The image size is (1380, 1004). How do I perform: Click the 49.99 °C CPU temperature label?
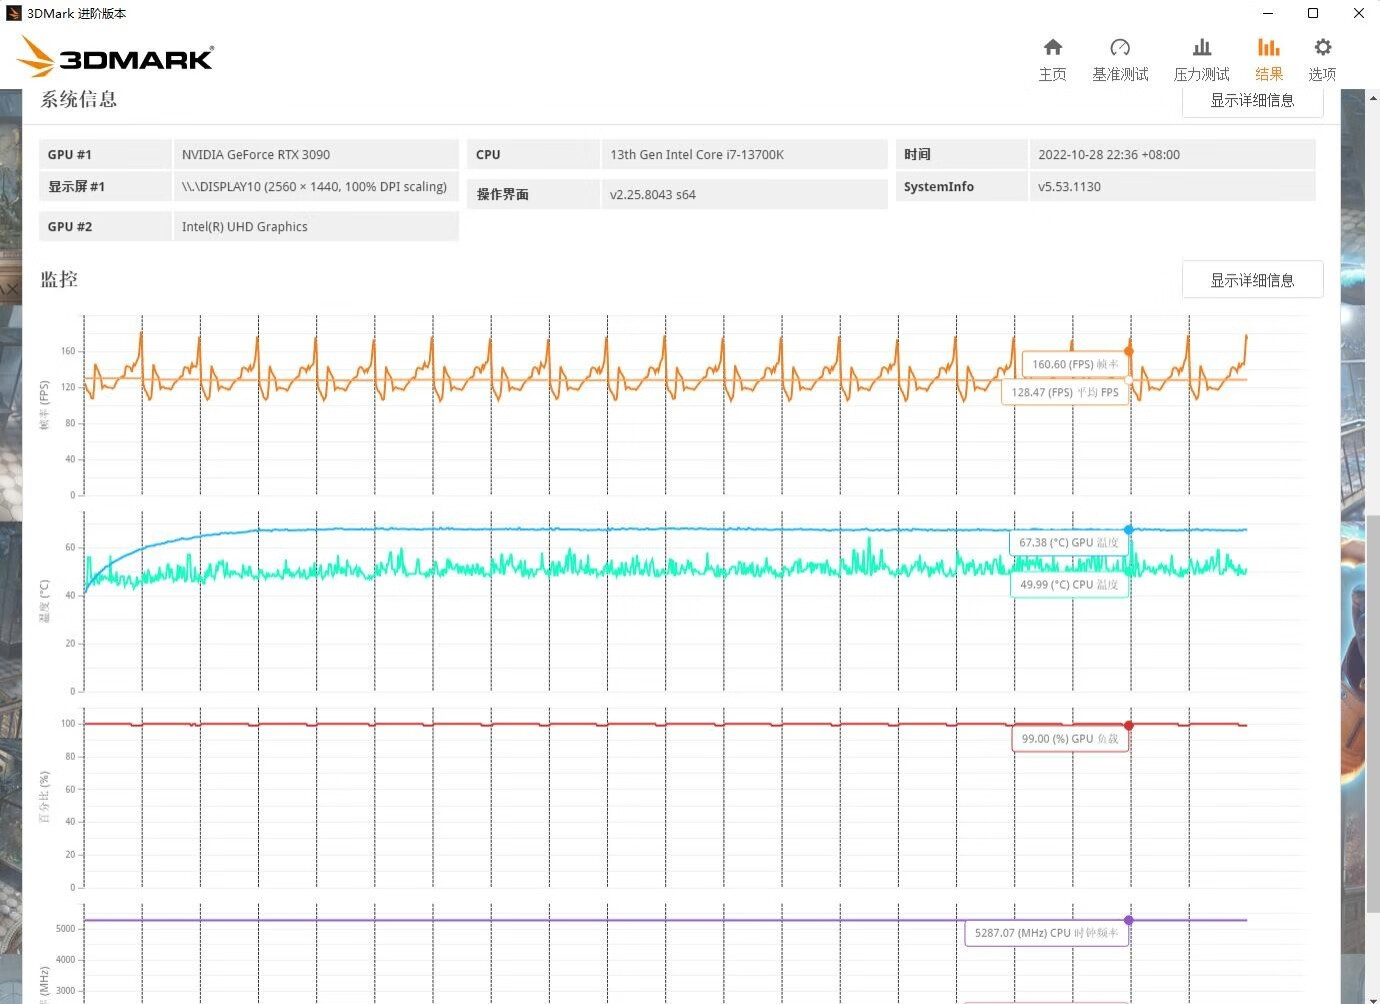[x=1069, y=585]
